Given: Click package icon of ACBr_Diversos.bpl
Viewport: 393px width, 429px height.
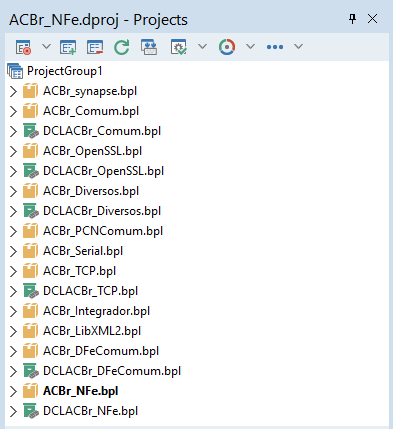Looking at the screenshot, I should (x=30, y=191).
